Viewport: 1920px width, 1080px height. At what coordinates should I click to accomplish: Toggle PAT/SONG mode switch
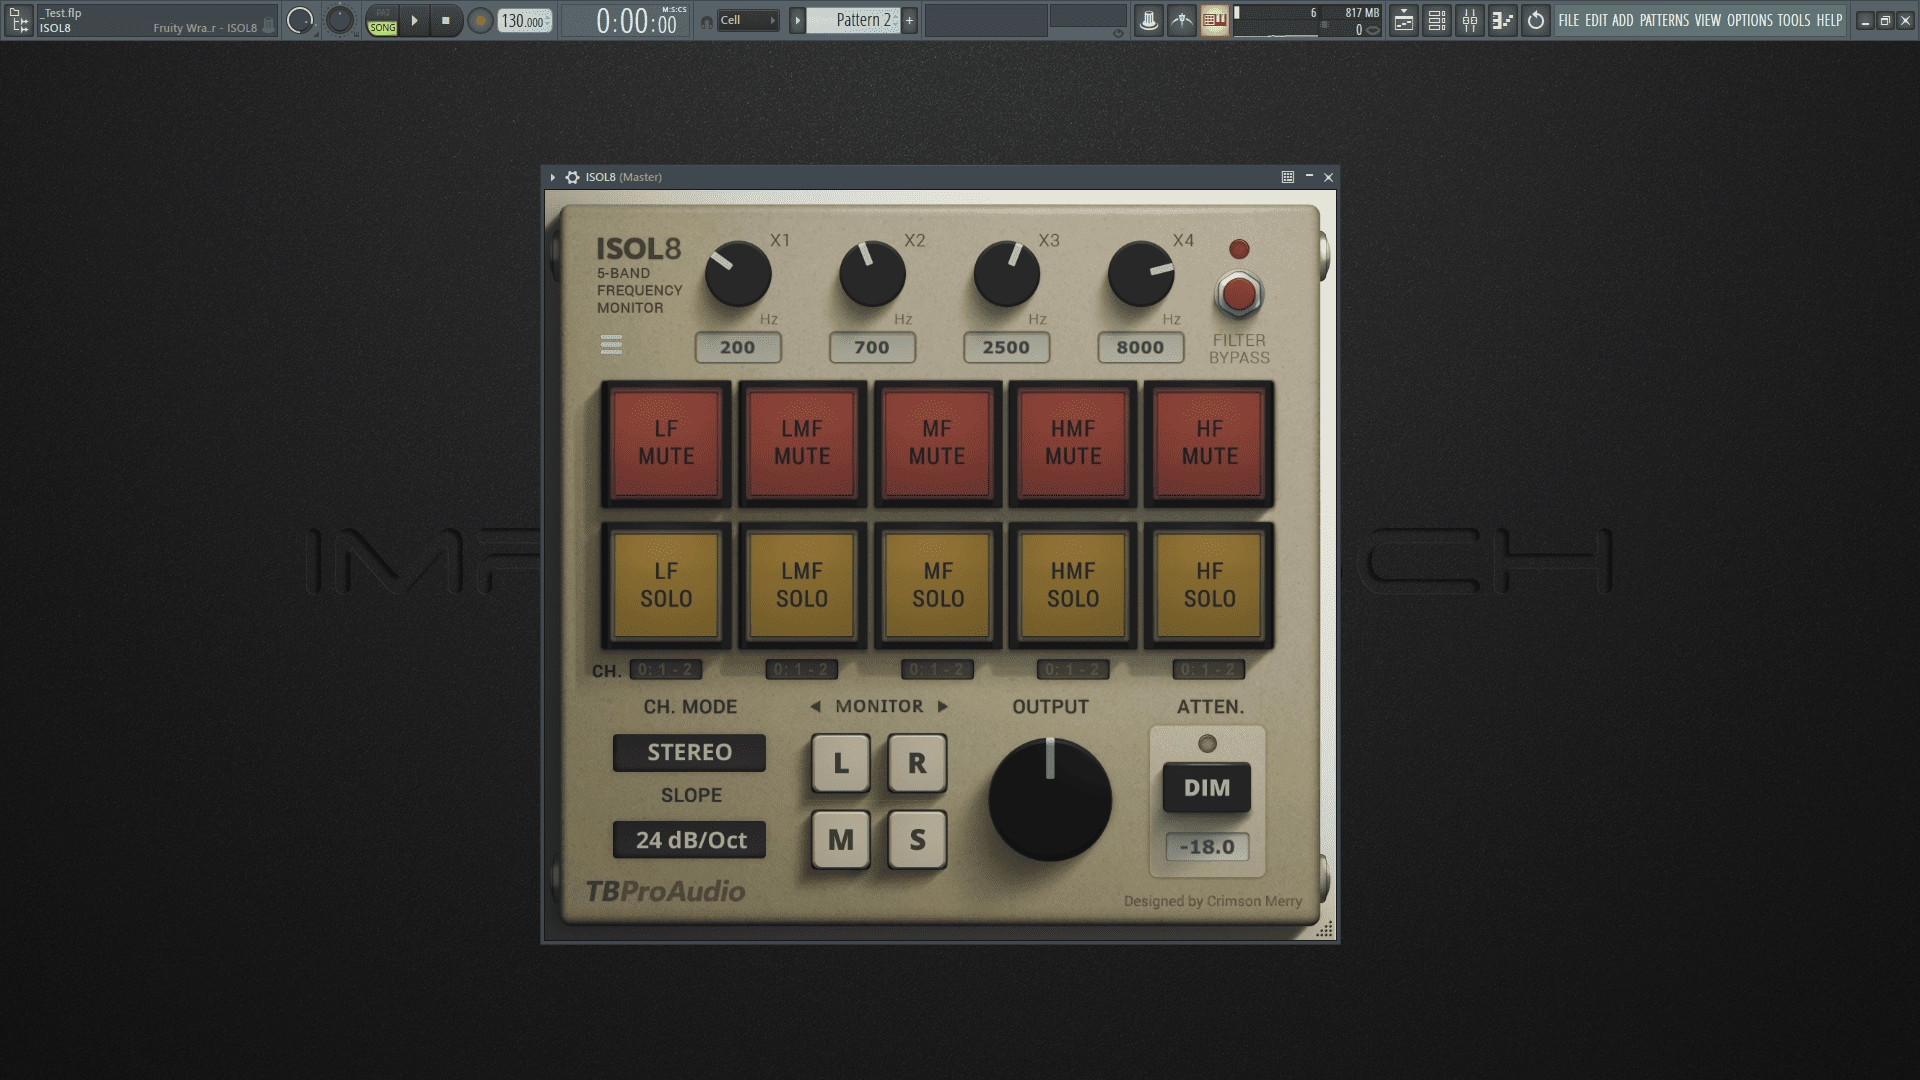click(x=382, y=20)
